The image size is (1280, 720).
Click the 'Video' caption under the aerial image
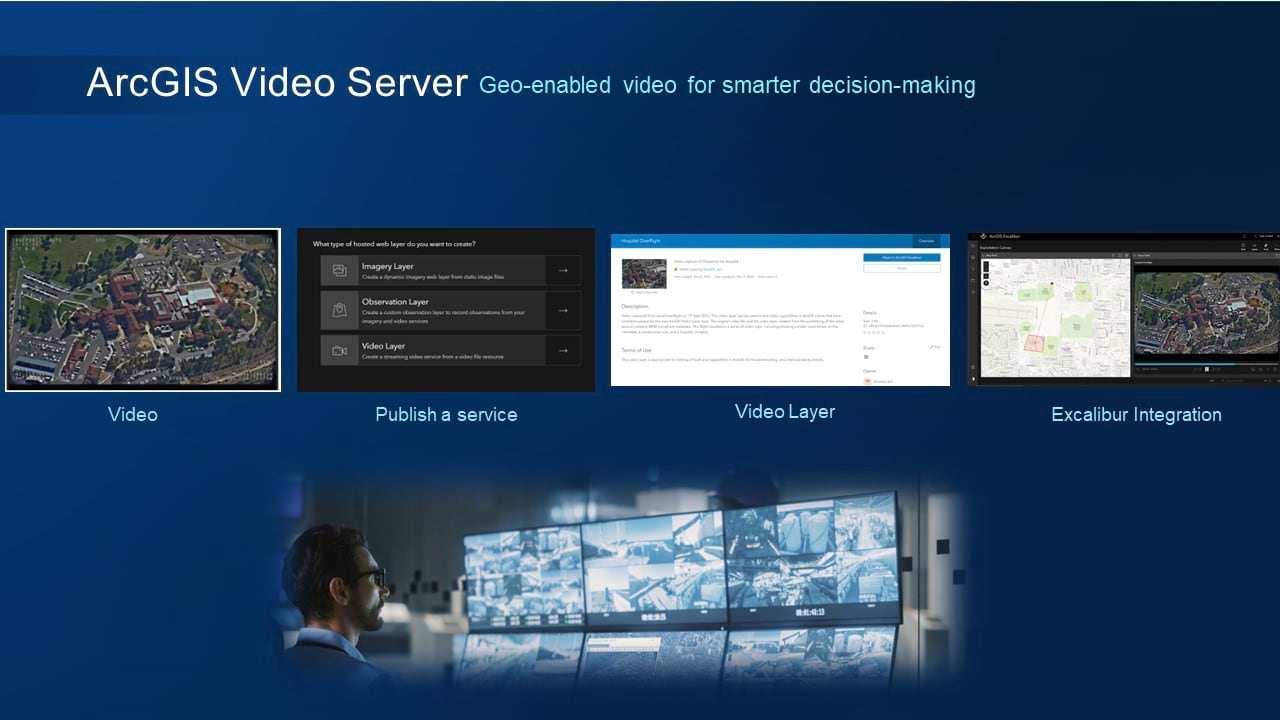[133, 414]
